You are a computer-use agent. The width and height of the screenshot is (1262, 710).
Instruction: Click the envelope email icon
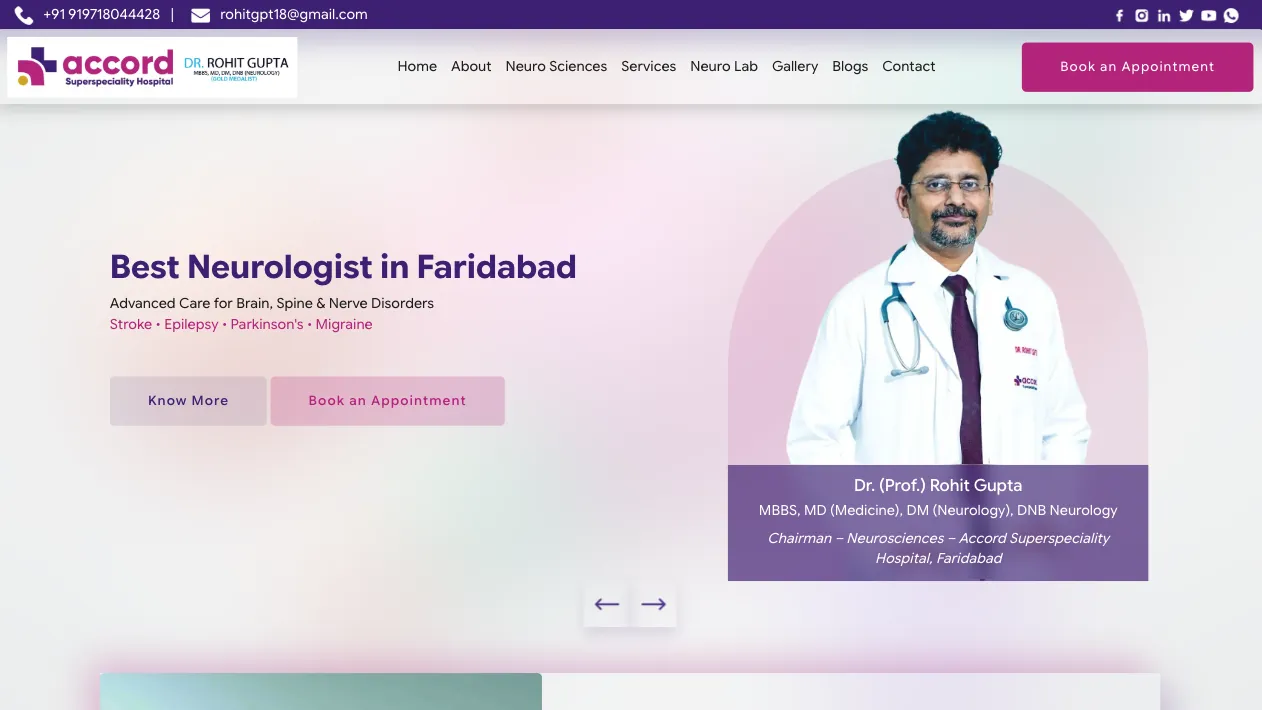(200, 15)
